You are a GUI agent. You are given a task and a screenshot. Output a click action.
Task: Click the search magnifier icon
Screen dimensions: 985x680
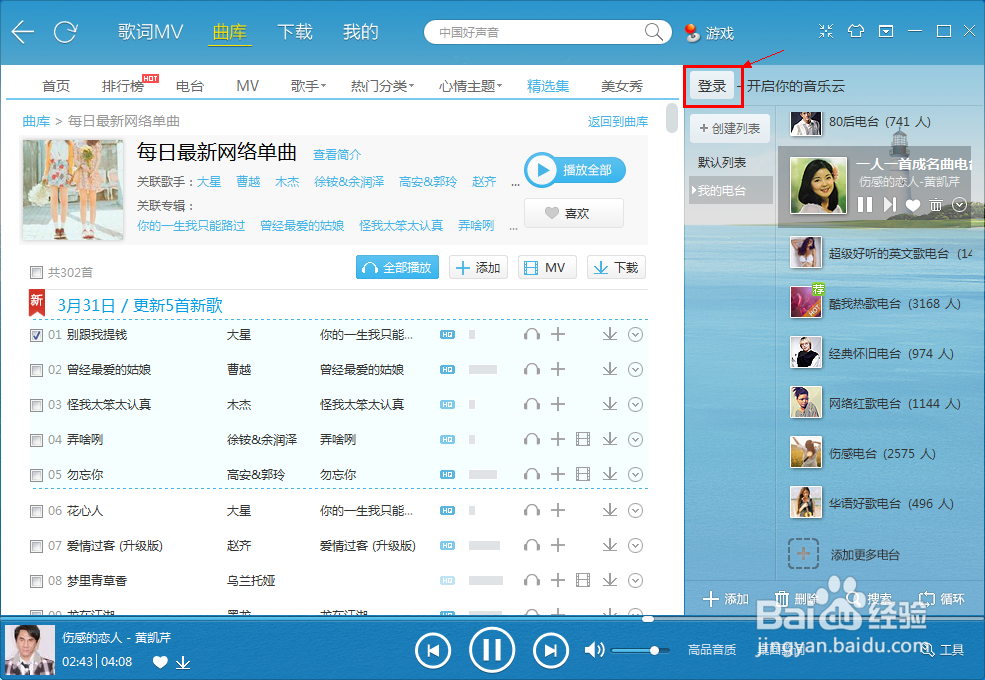653,31
